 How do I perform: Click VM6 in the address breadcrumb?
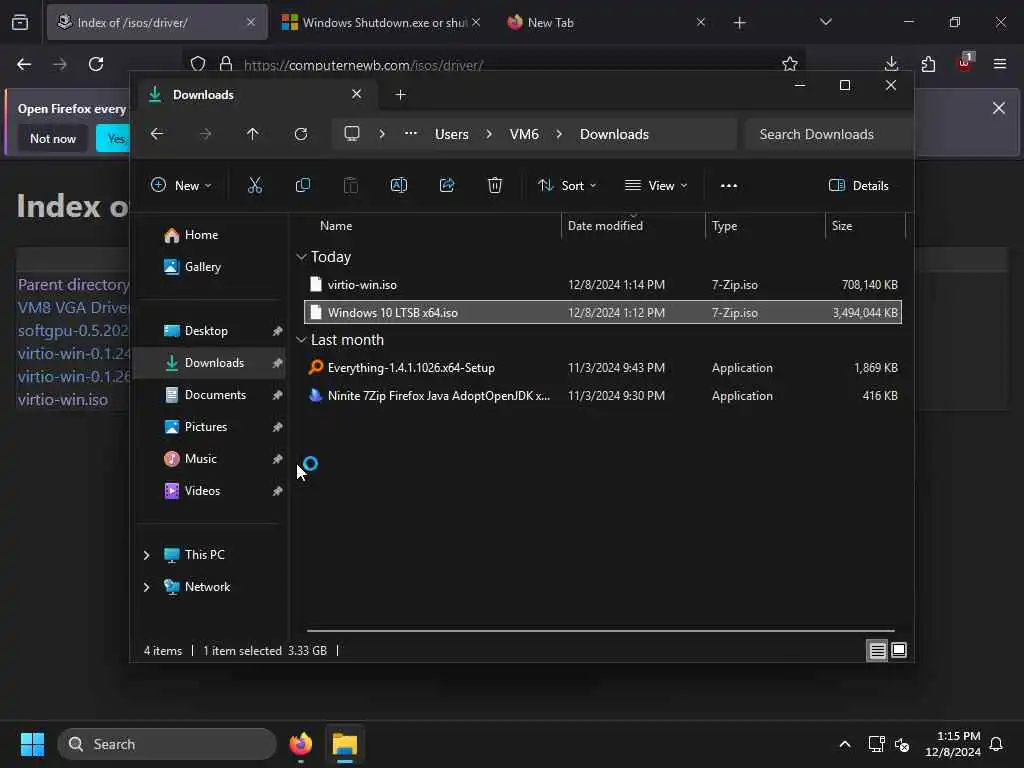[x=524, y=134]
